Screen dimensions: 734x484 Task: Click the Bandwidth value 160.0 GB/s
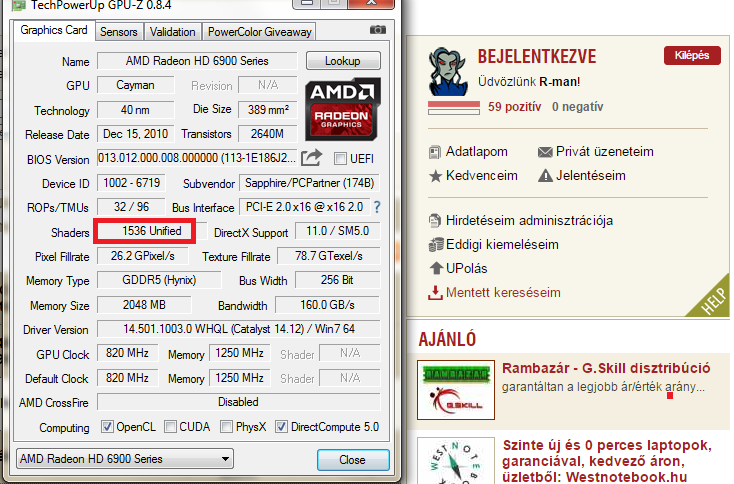click(327, 305)
